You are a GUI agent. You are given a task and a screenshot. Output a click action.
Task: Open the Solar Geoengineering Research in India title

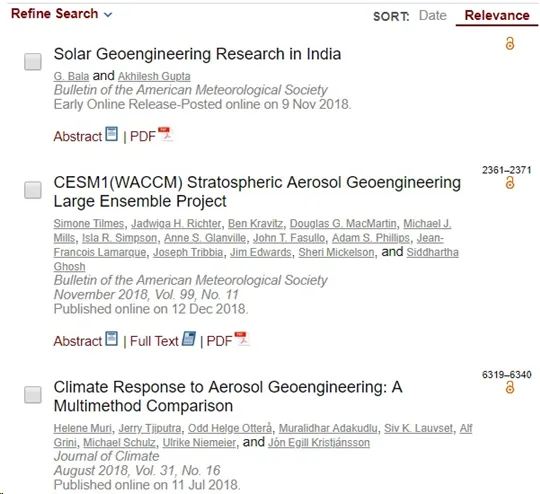pyautogui.click(x=197, y=54)
